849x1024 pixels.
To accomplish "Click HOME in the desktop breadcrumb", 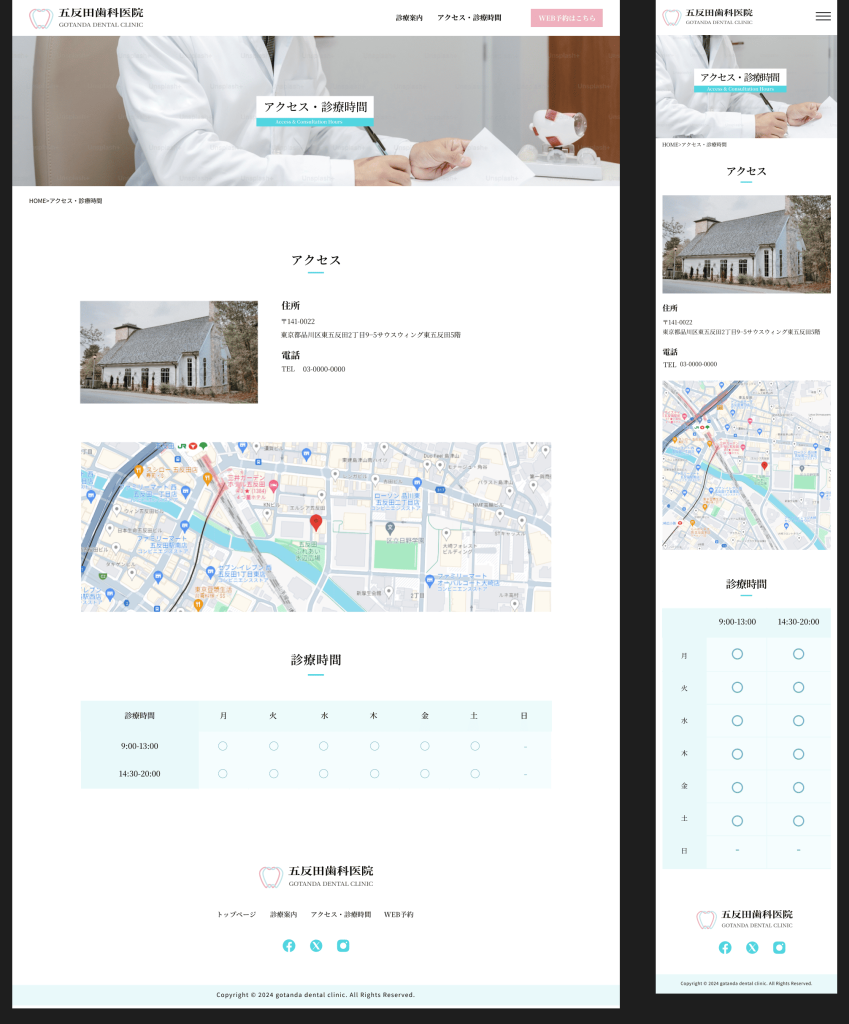I will [37, 201].
